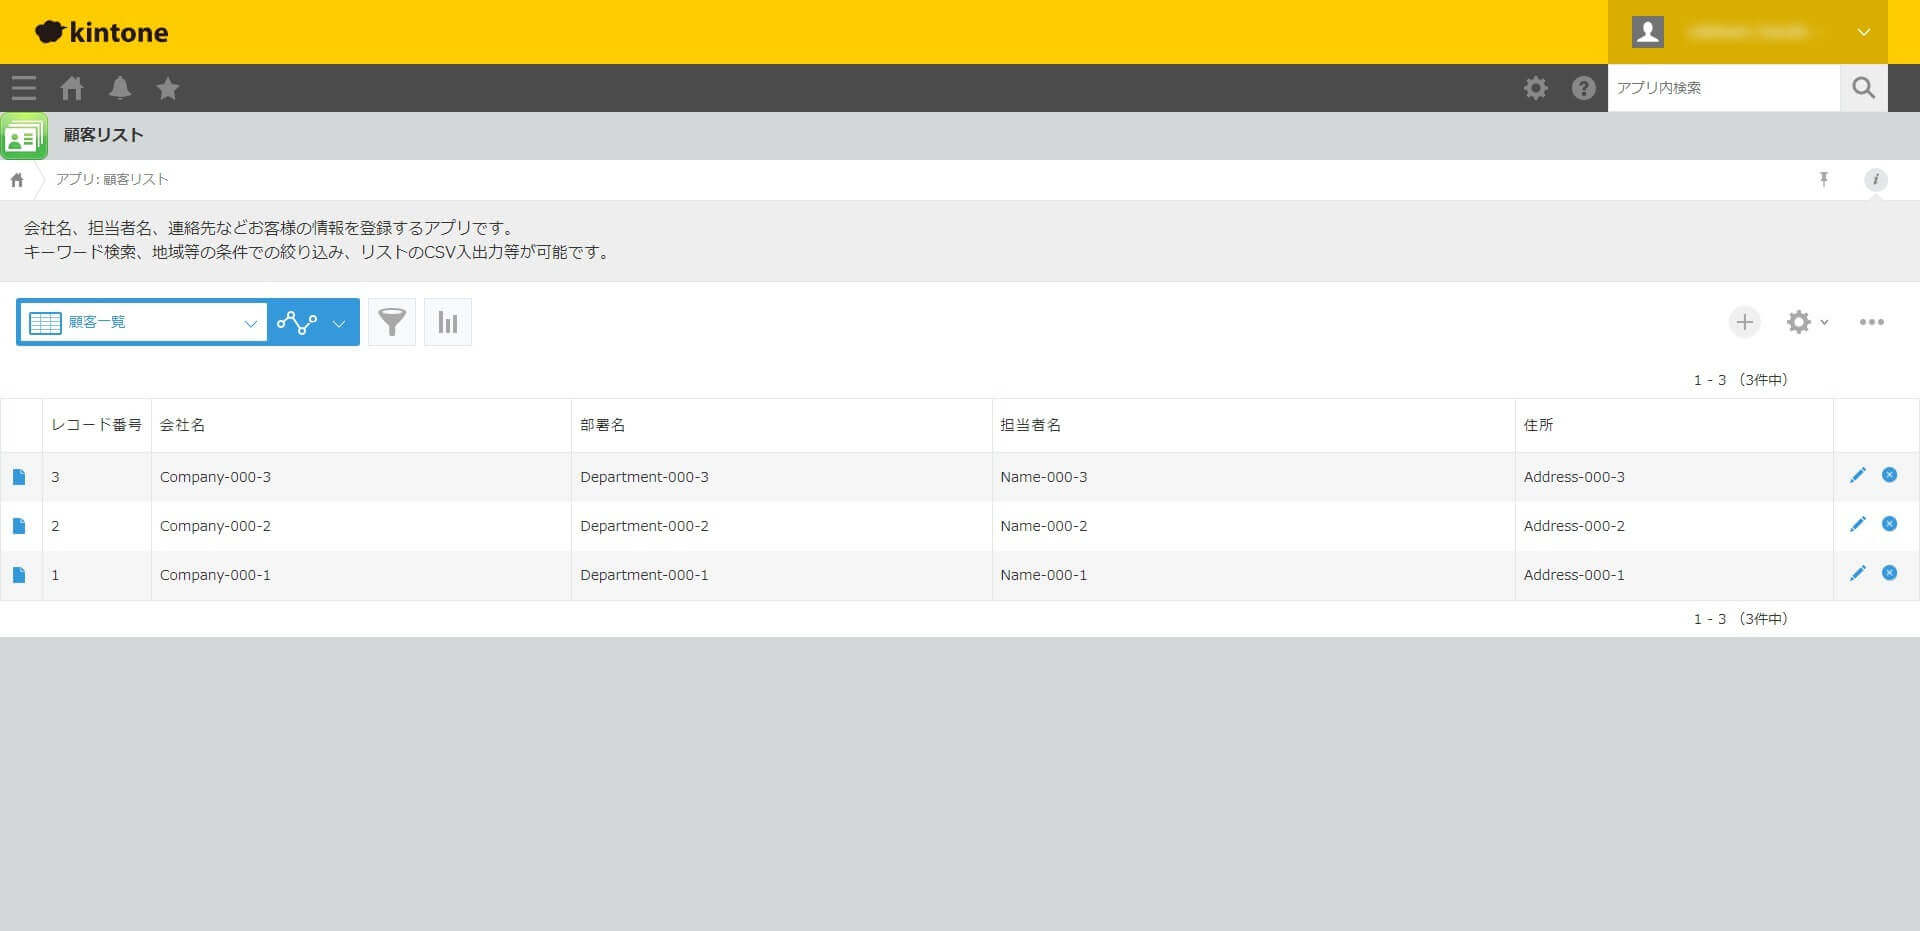
Task: Open the graph view dropdown
Action: 313,322
